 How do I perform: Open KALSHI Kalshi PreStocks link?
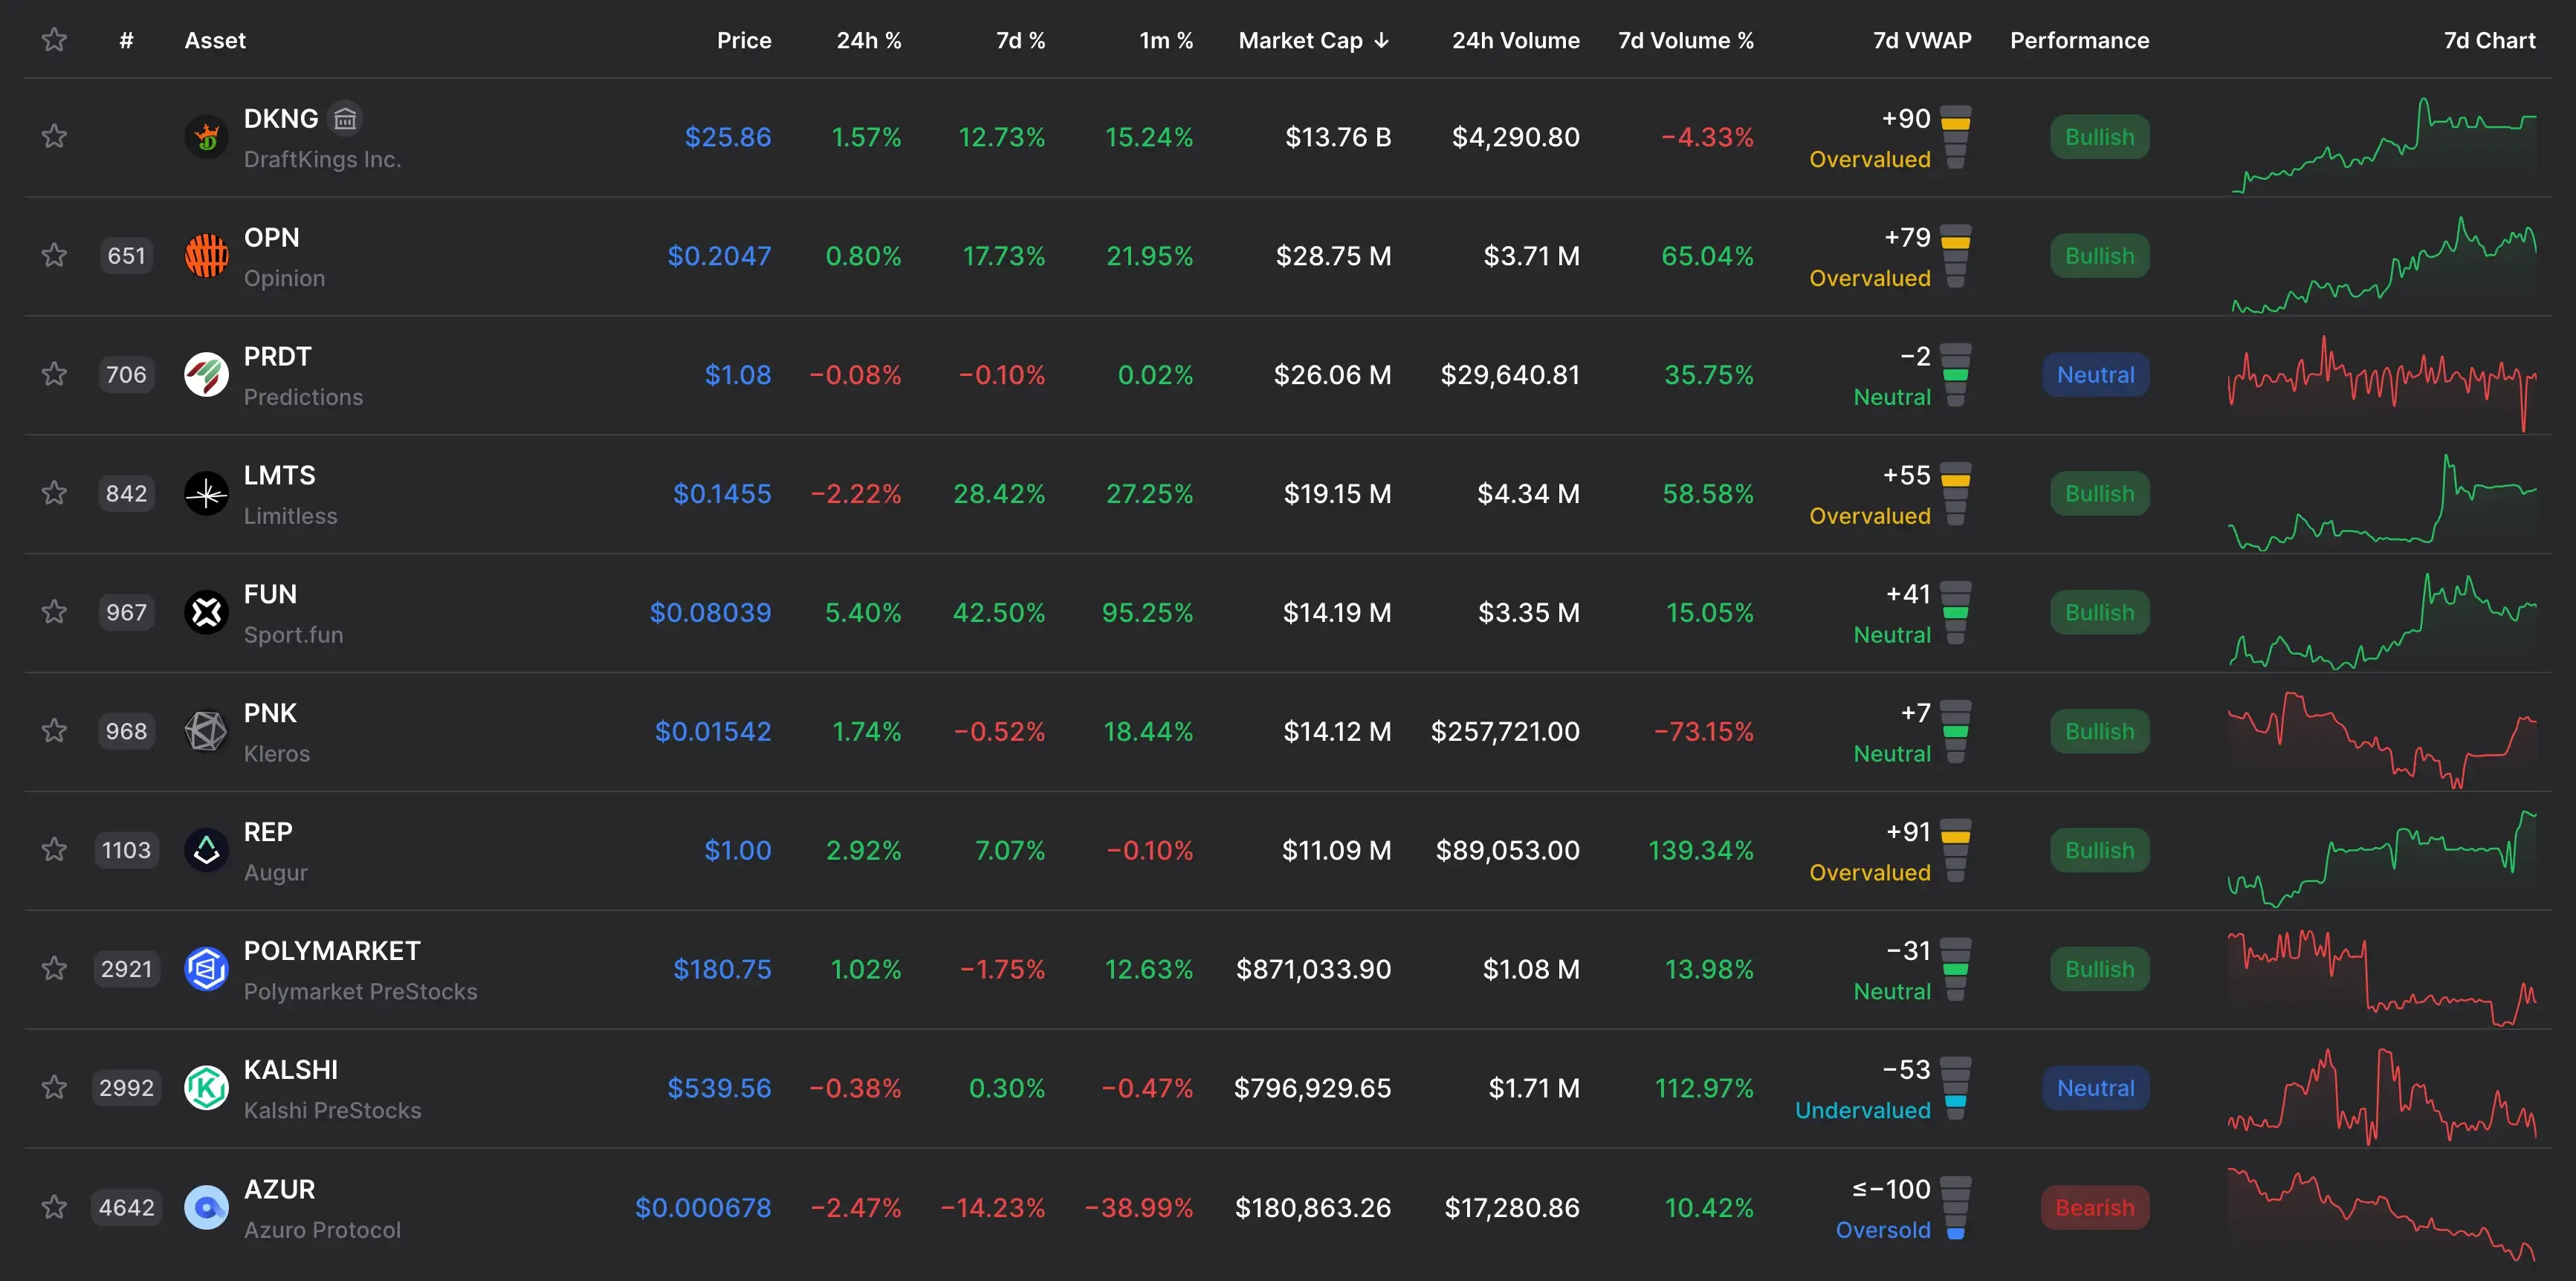332,1089
